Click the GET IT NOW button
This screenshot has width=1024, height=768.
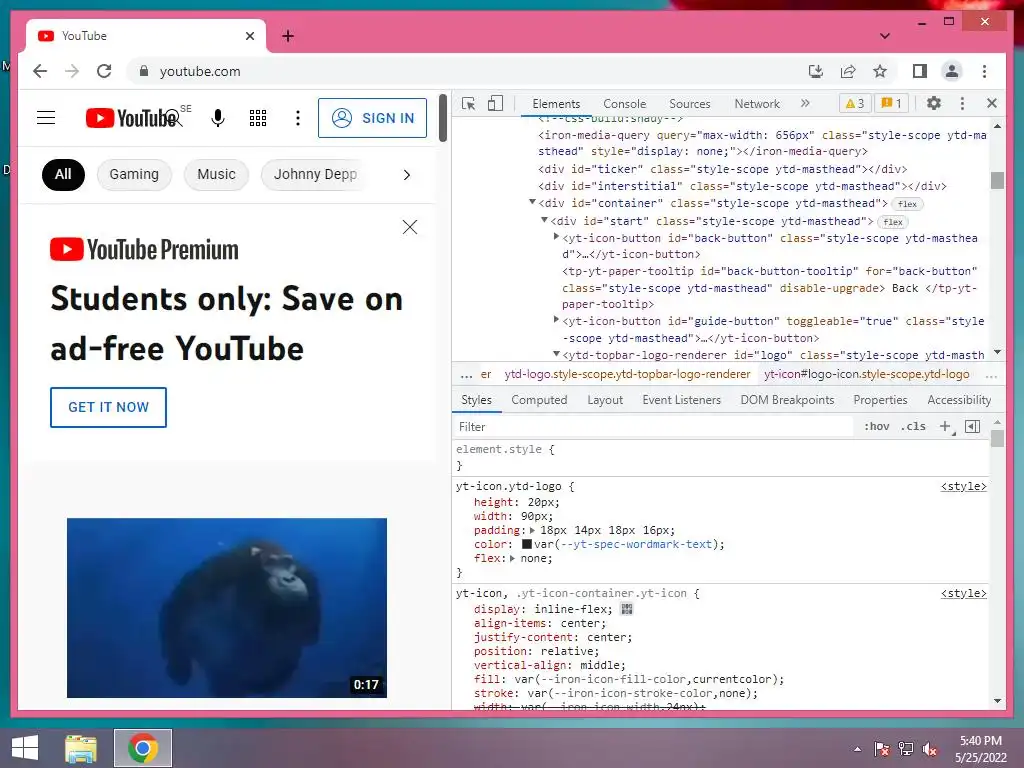click(x=108, y=408)
